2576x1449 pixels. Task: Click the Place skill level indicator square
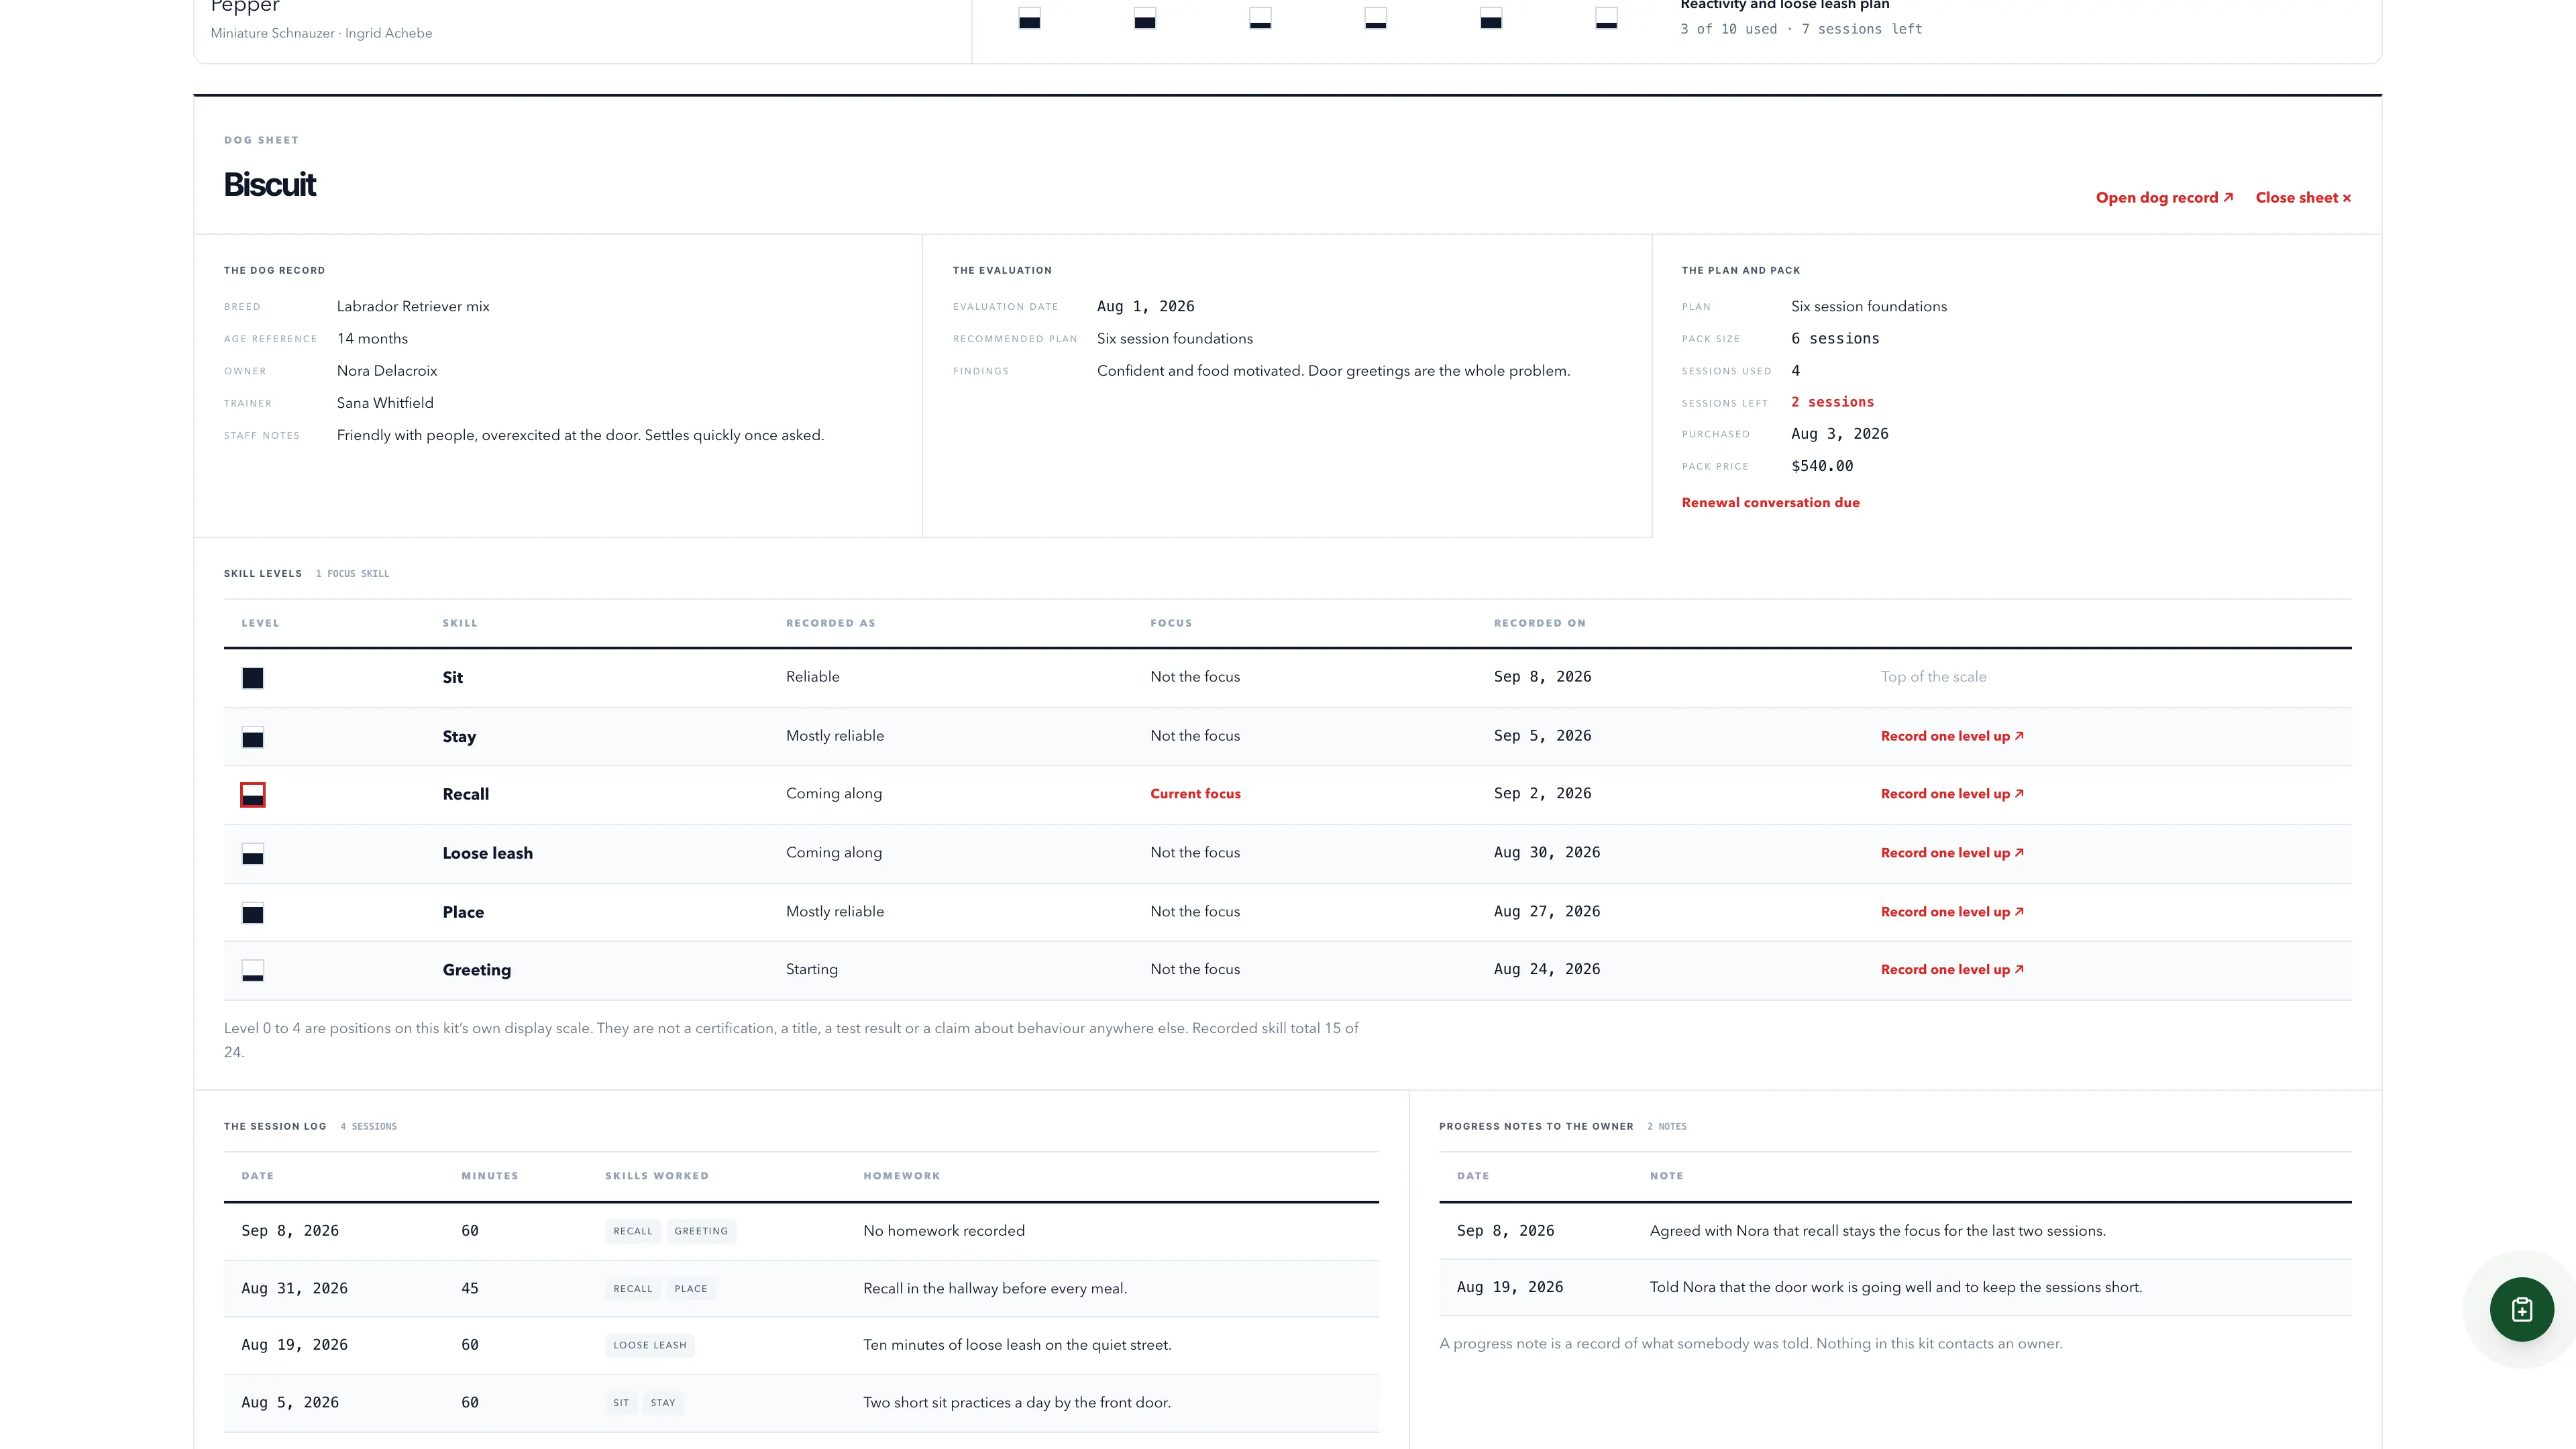(253, 913)
